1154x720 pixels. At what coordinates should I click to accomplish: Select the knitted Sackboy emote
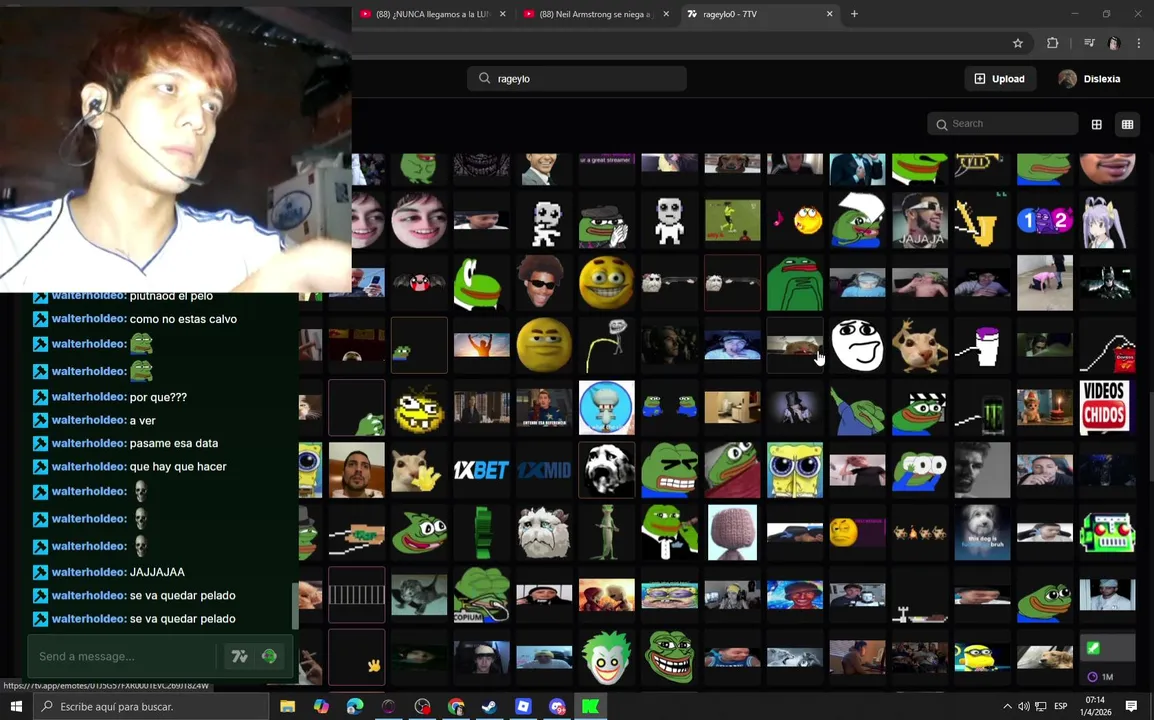[732, 532]
